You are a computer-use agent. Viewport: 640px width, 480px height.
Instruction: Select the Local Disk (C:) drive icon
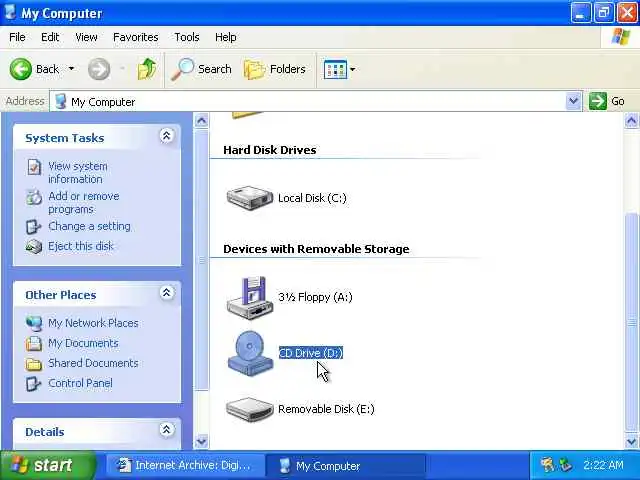coord(250,198)
